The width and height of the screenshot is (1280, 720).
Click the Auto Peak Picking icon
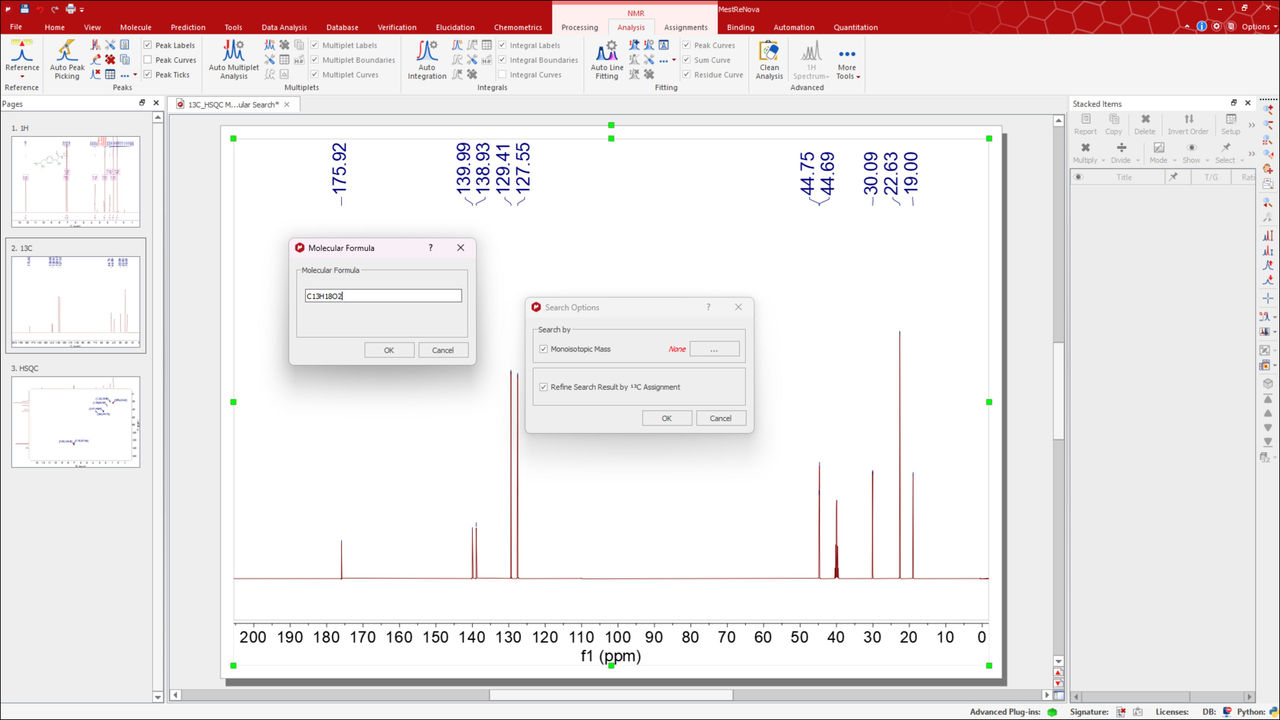click(67, 52)
